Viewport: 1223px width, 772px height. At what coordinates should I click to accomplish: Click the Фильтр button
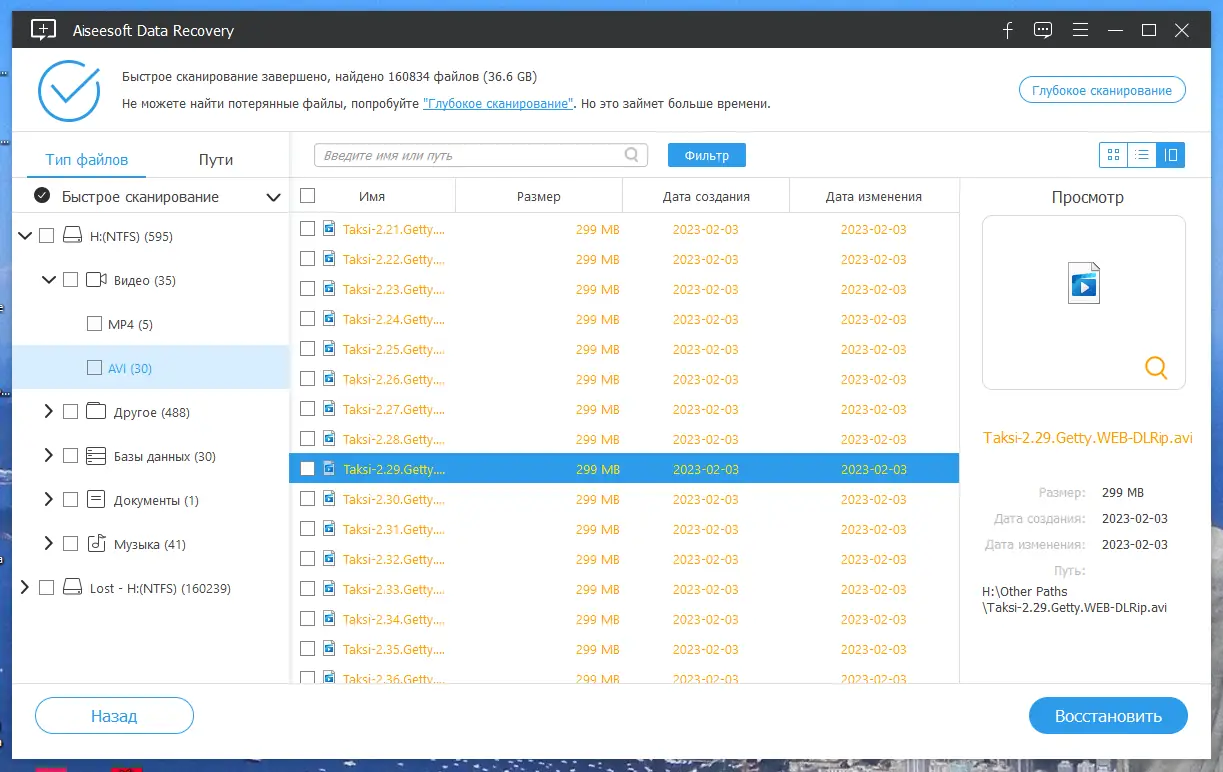tap(707, 155)
